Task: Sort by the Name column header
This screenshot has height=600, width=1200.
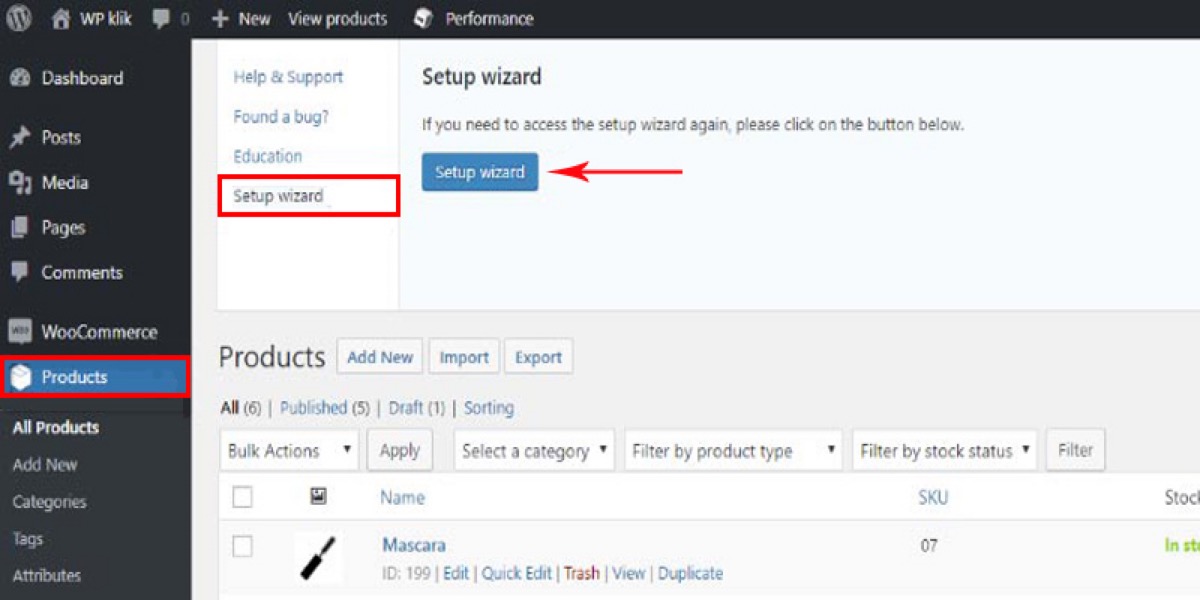Action: (x=403, y=497)
